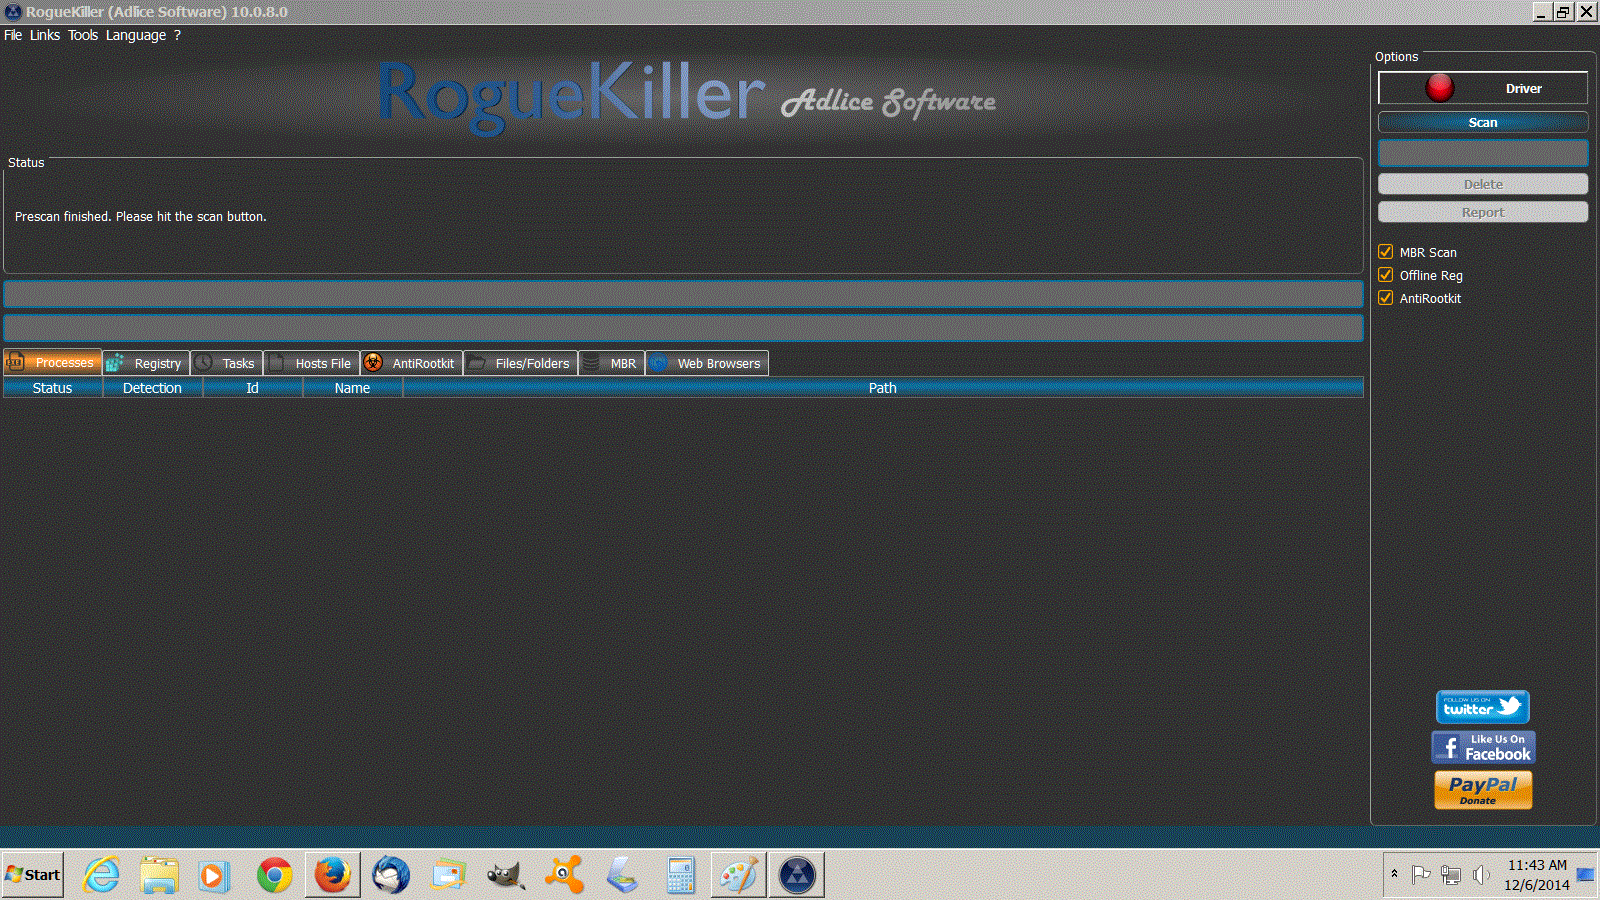Start a scan with the Scan button
Screen dimensions: 1600x900
[1483, 122]
